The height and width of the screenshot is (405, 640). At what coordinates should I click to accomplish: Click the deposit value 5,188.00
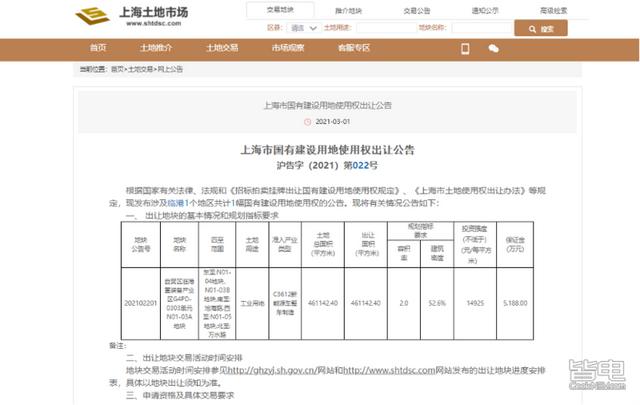515,303
